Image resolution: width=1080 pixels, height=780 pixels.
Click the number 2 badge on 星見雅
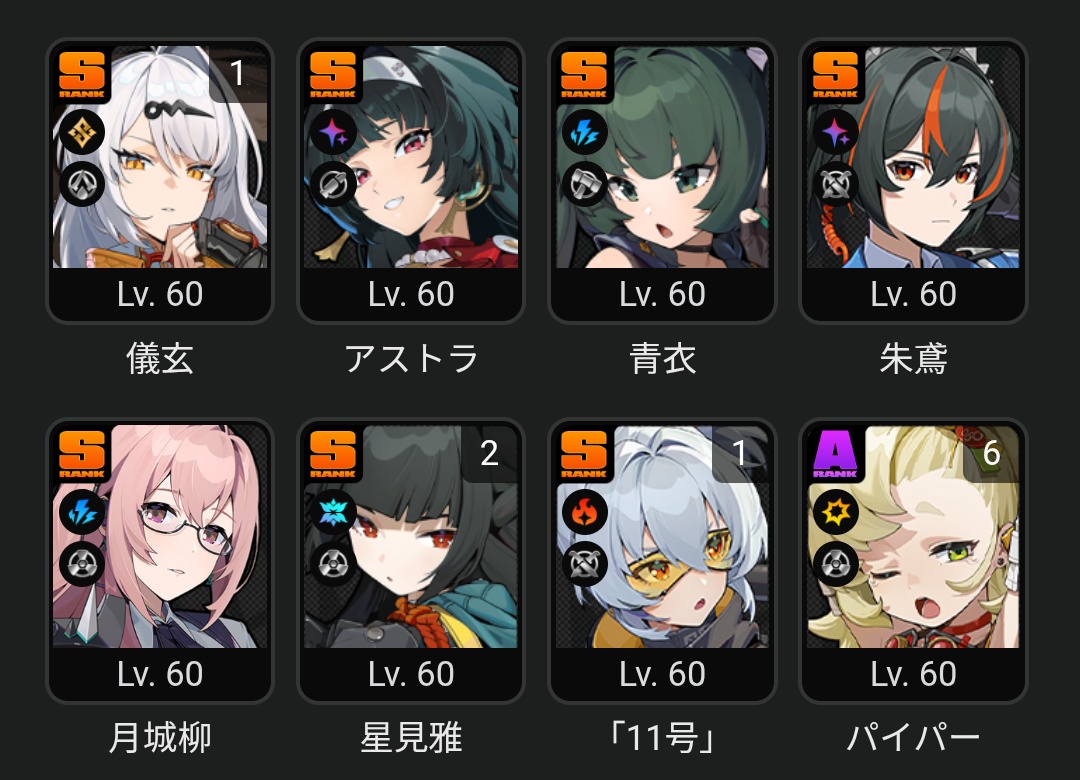pyautogui.click(x=489, y=453)
